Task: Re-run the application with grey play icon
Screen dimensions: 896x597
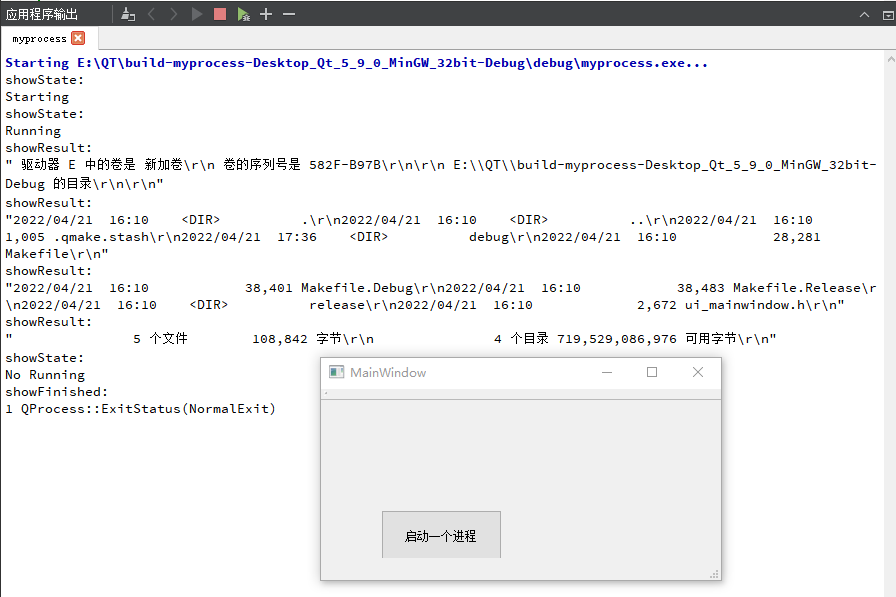Action: (197, 14)
